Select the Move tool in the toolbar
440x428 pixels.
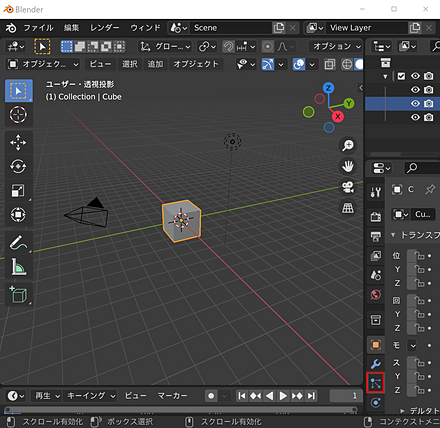click(x=18, y=143)
